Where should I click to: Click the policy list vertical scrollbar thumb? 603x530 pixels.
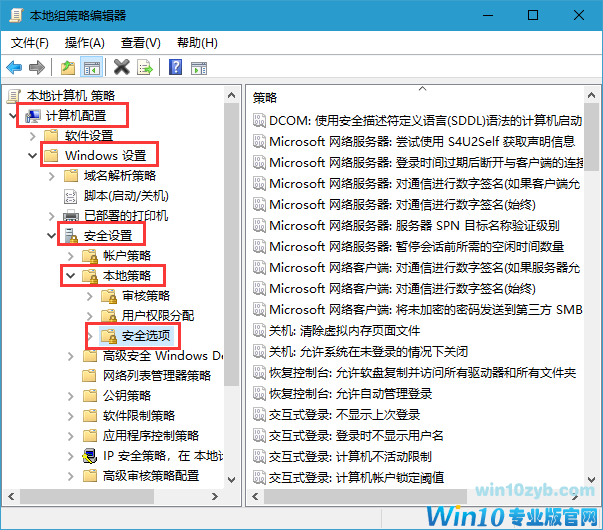tap(591, 137)
